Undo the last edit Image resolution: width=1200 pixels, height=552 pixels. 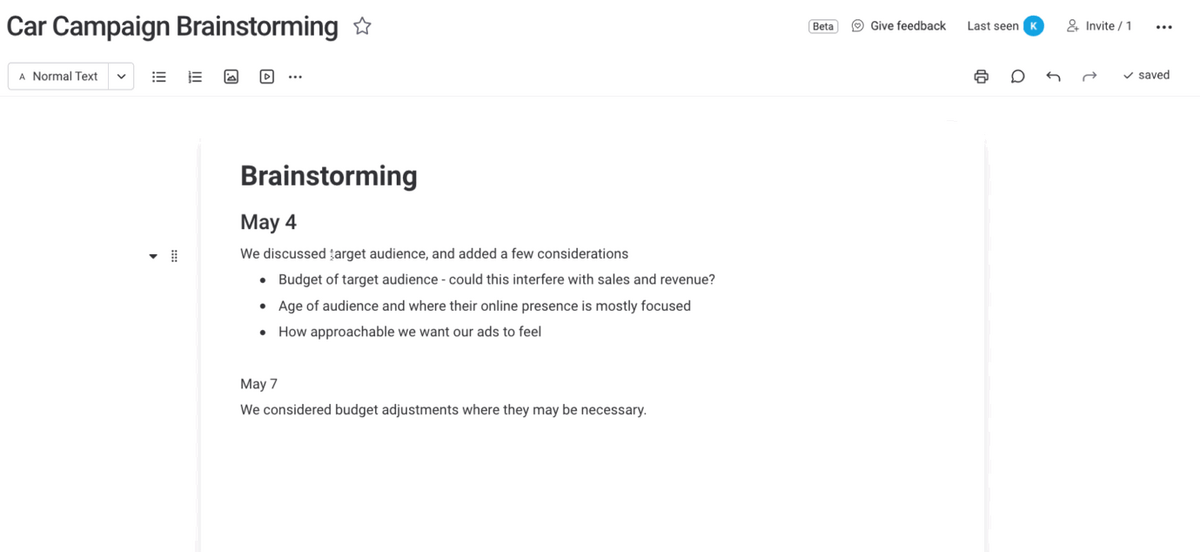pyautogui.click(x=1053, y=76)
